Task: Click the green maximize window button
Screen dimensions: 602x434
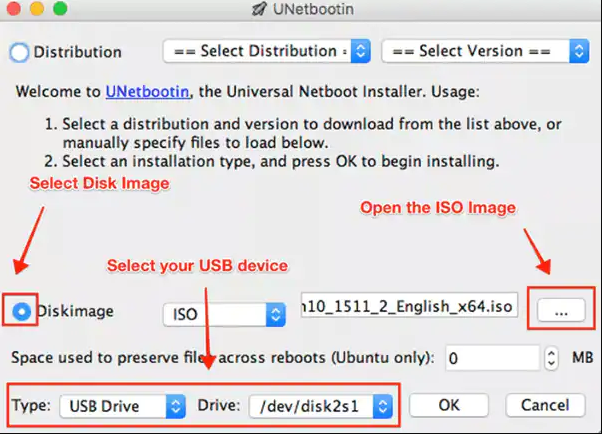Action: click(60, 8)
